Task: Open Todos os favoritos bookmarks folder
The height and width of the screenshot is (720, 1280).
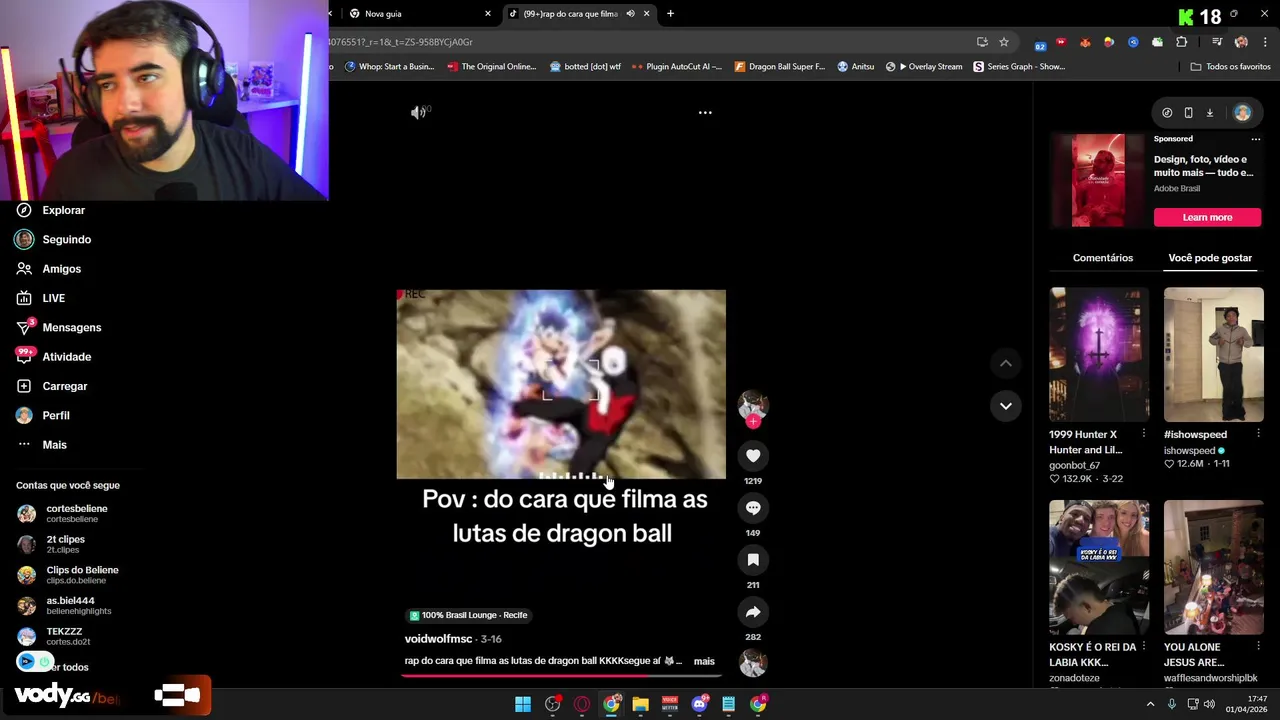Action: coord(1230,67)
